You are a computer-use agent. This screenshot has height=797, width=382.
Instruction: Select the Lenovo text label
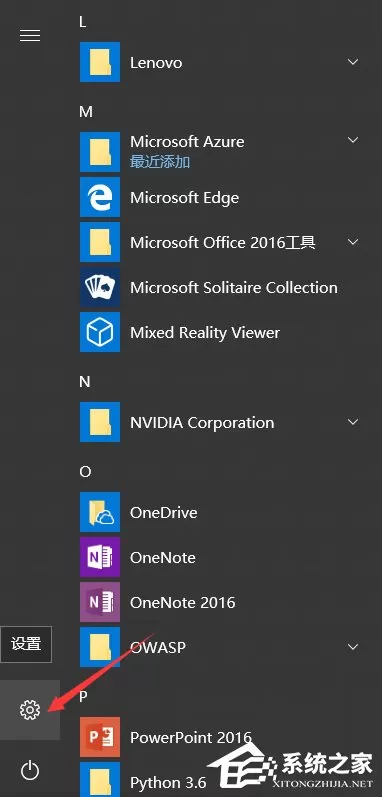tap(156, 63)
